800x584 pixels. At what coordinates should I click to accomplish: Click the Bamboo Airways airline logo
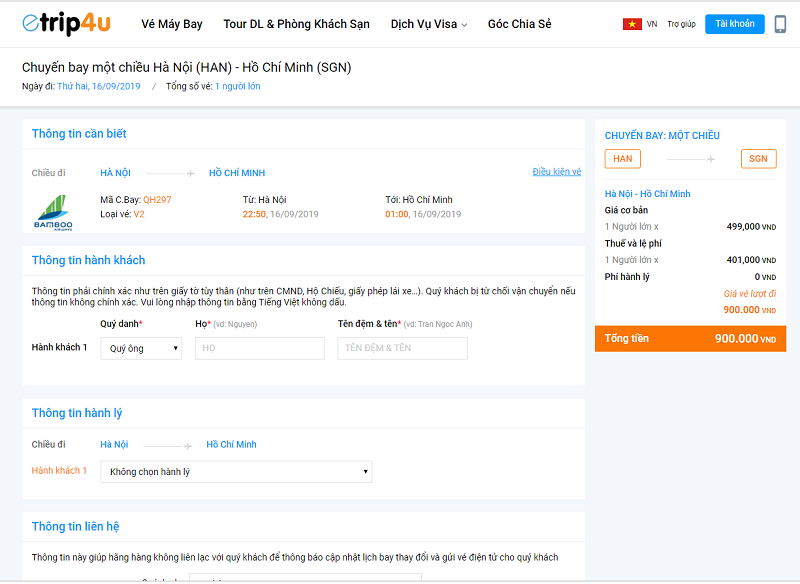50,209
